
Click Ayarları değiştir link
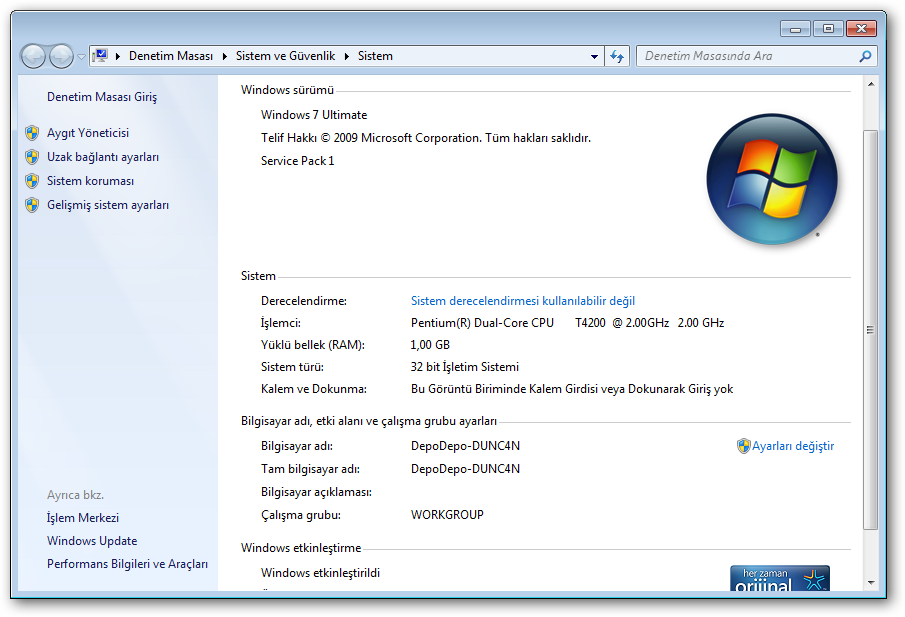[792, 446]
